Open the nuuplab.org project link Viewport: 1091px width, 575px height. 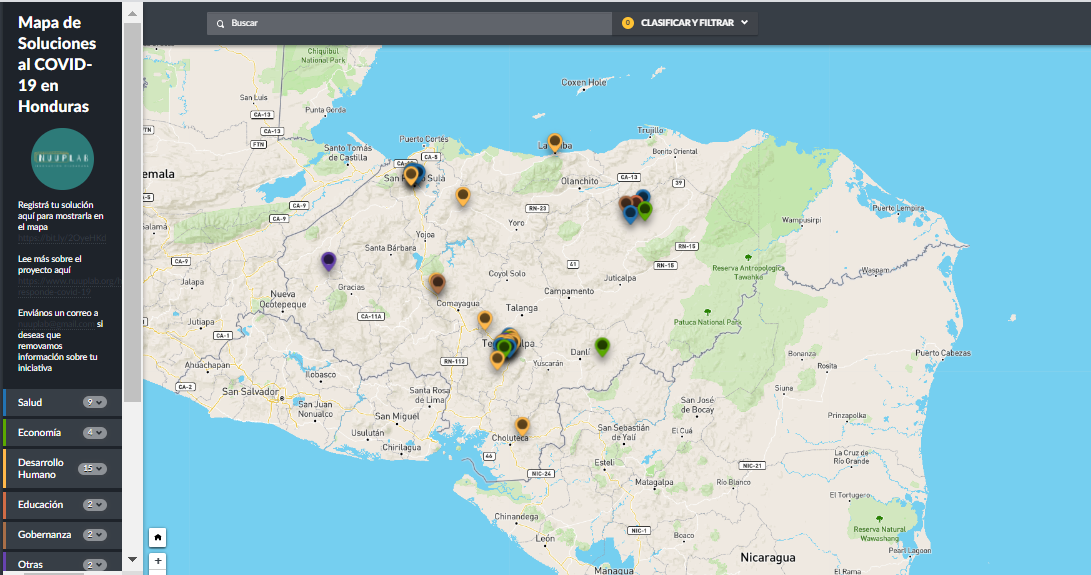(x=69, y=286)
